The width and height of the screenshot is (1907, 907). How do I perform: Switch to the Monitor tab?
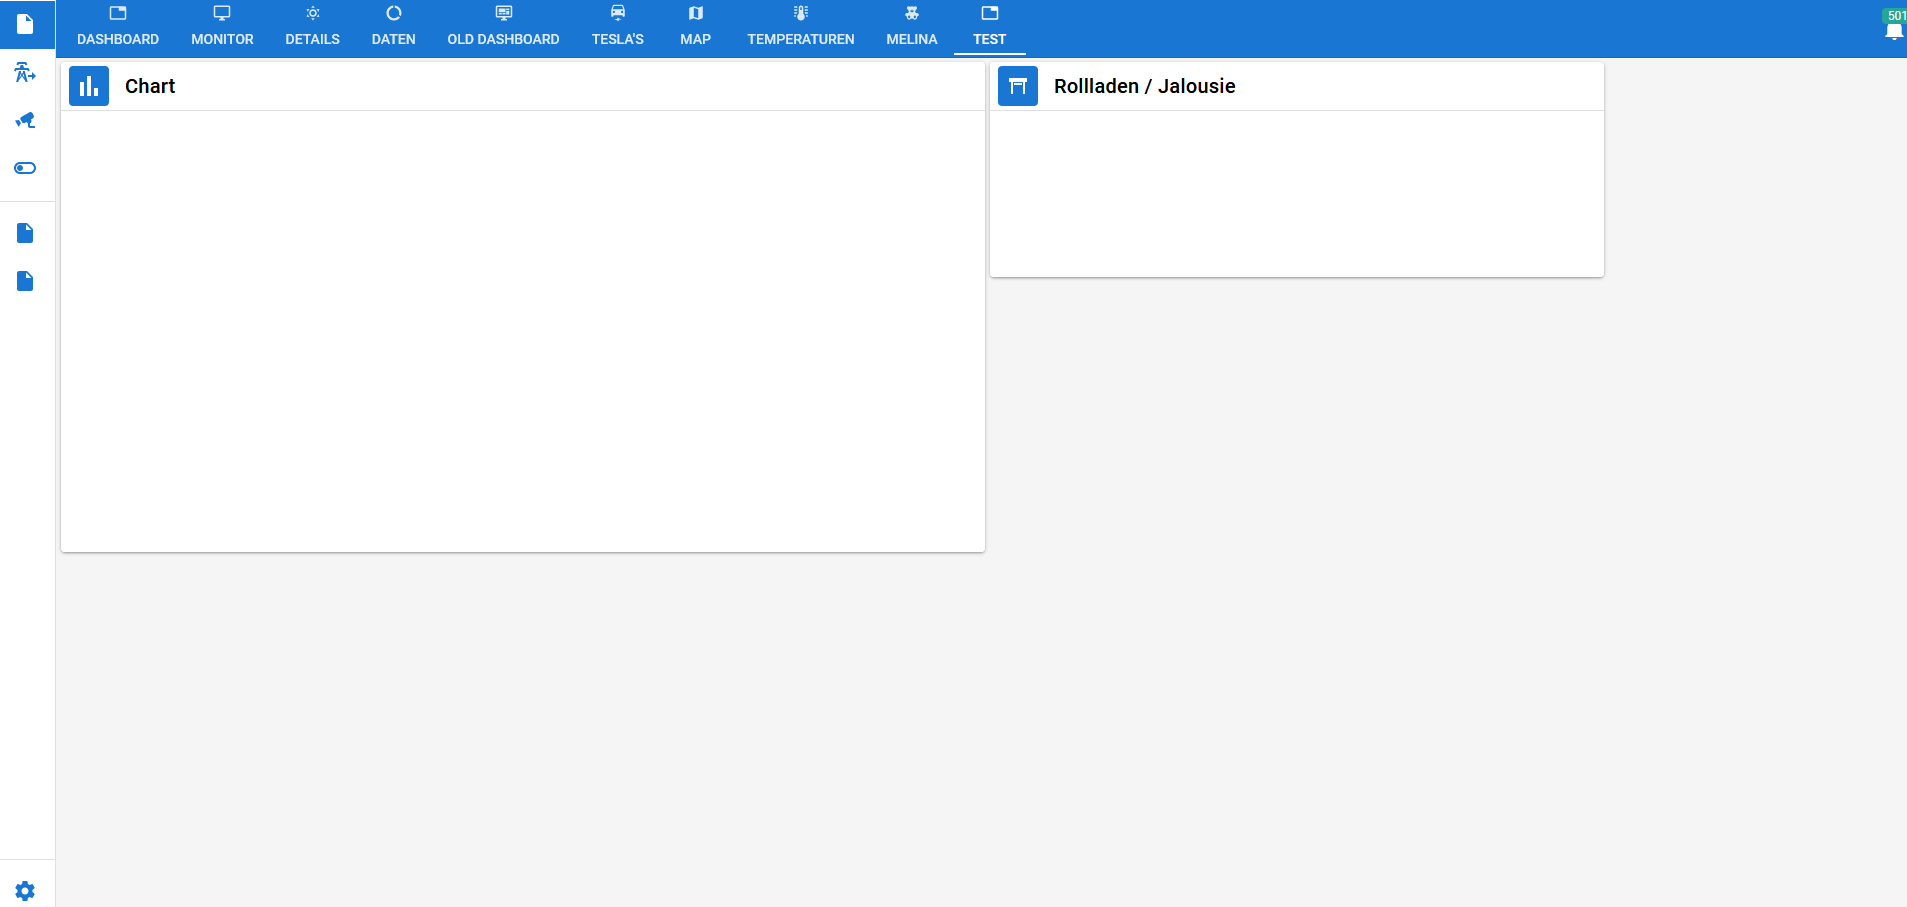222,28
